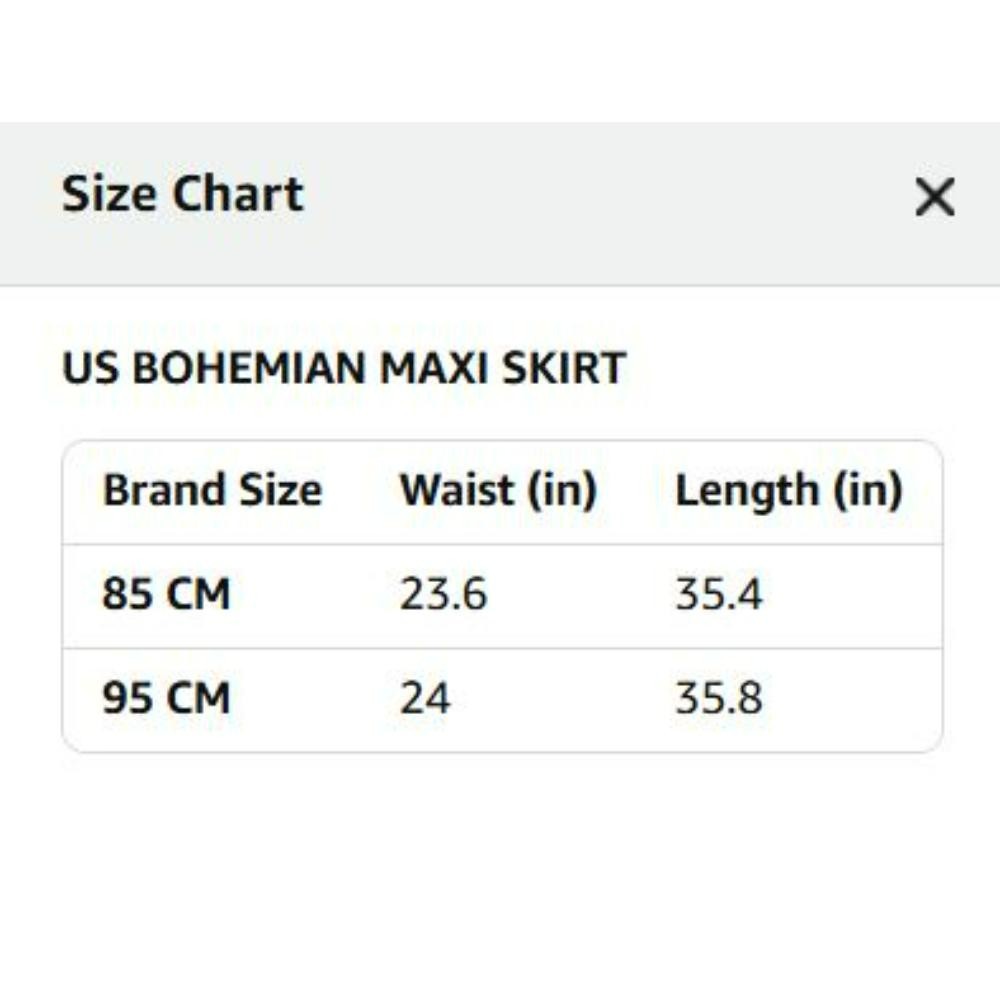Click the 35.4 length value
This screenshot has width=1000, height=1000.
[x=719, y=594]
